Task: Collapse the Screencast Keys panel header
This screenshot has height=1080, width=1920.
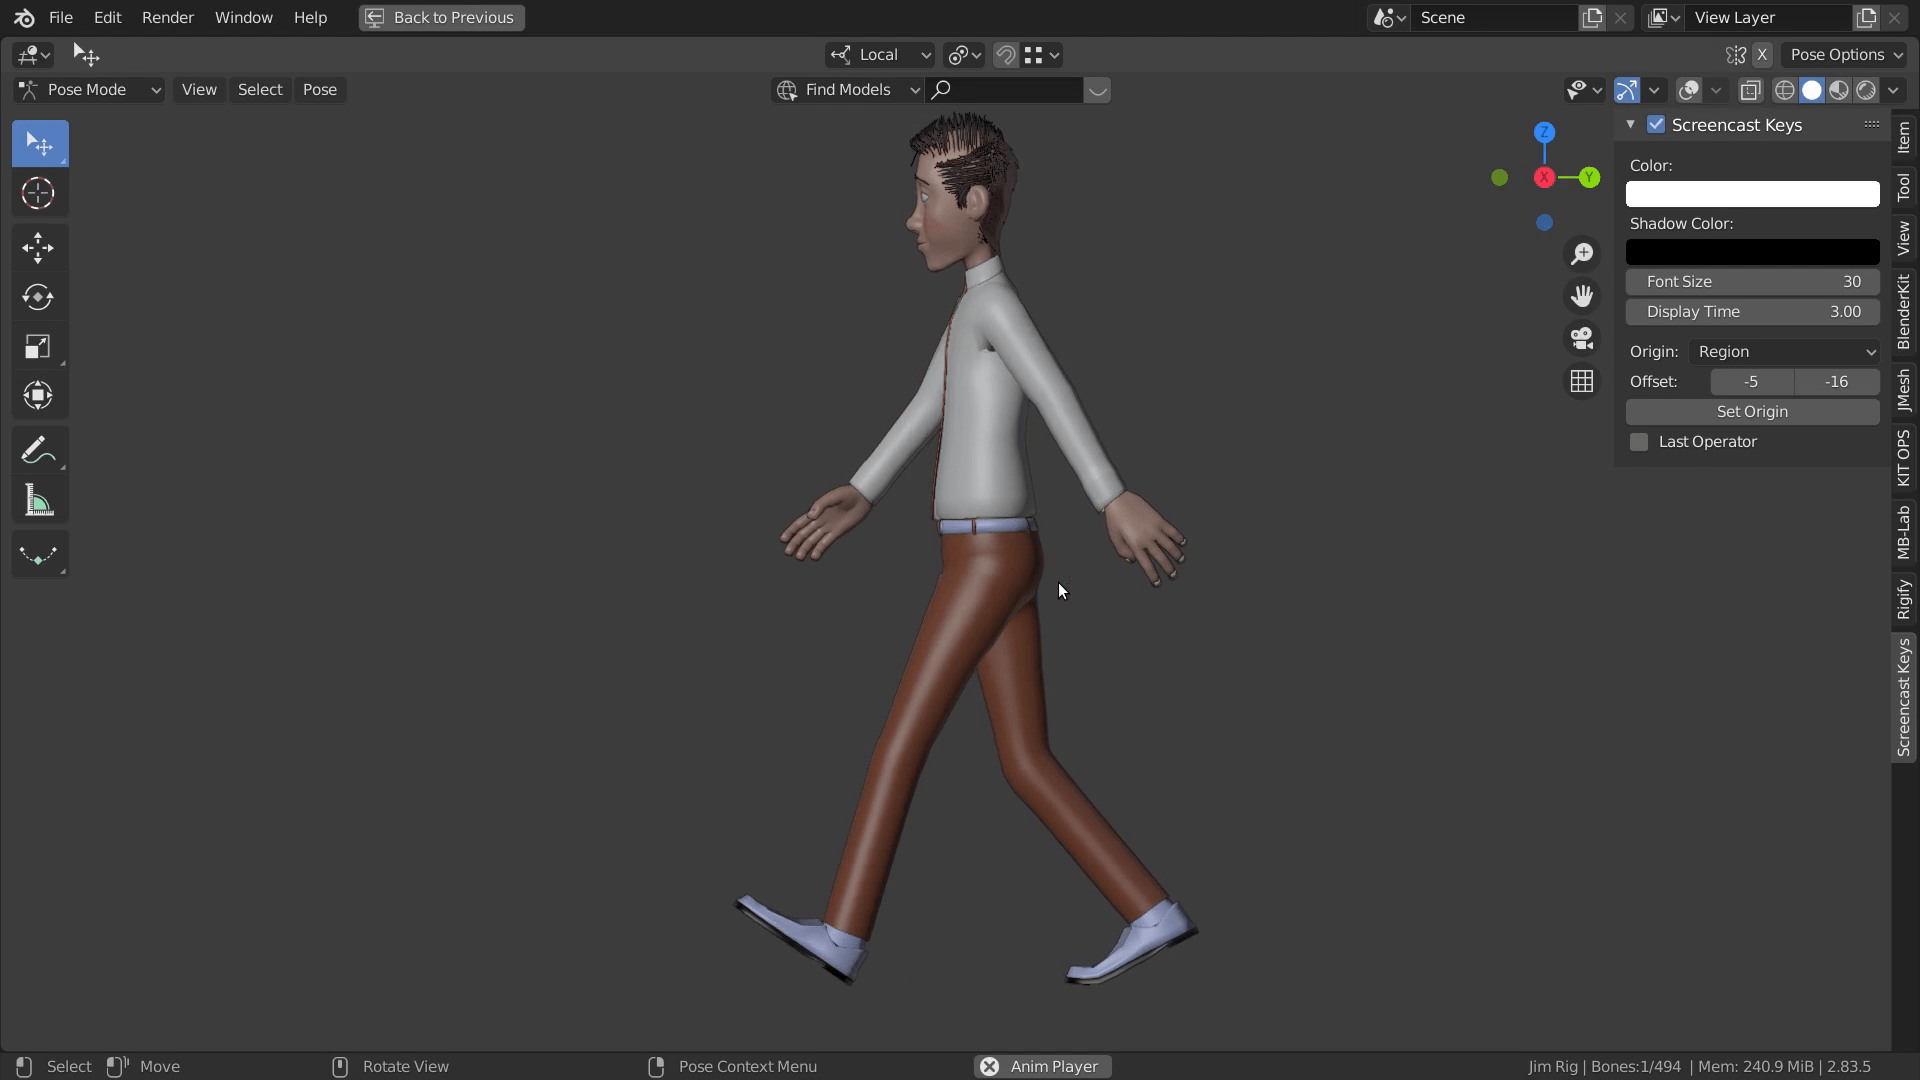Action: tap(1630, 124)
